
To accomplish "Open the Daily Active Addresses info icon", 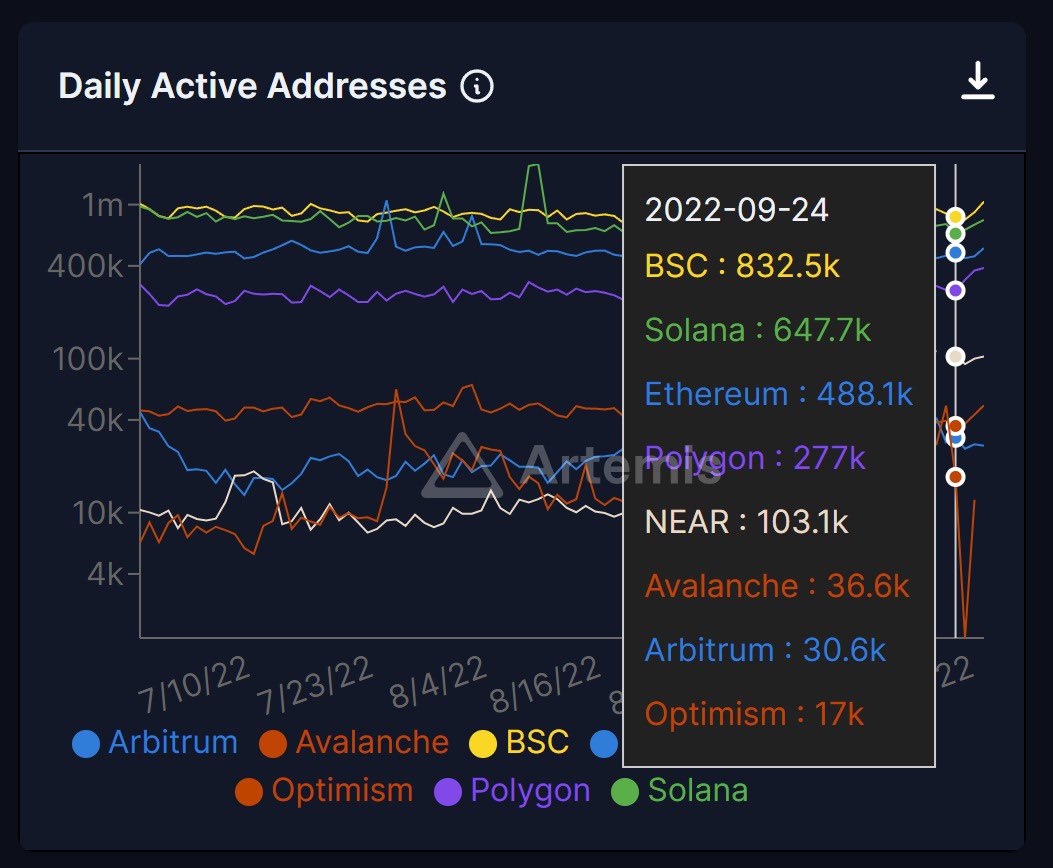I will [x=477, y=87].
